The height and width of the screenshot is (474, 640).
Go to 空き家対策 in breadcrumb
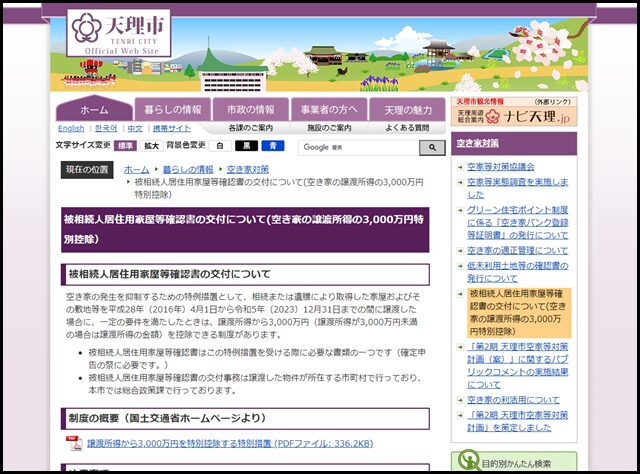[248, 169]
